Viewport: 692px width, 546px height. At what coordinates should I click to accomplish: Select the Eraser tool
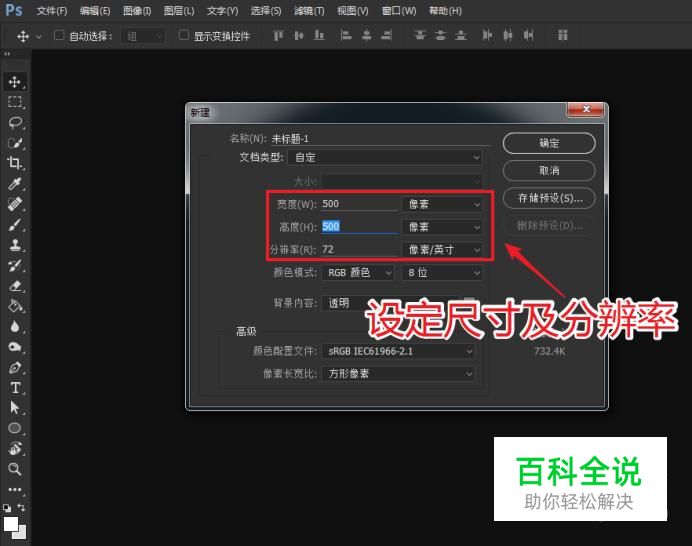click(x=15, y=286)
